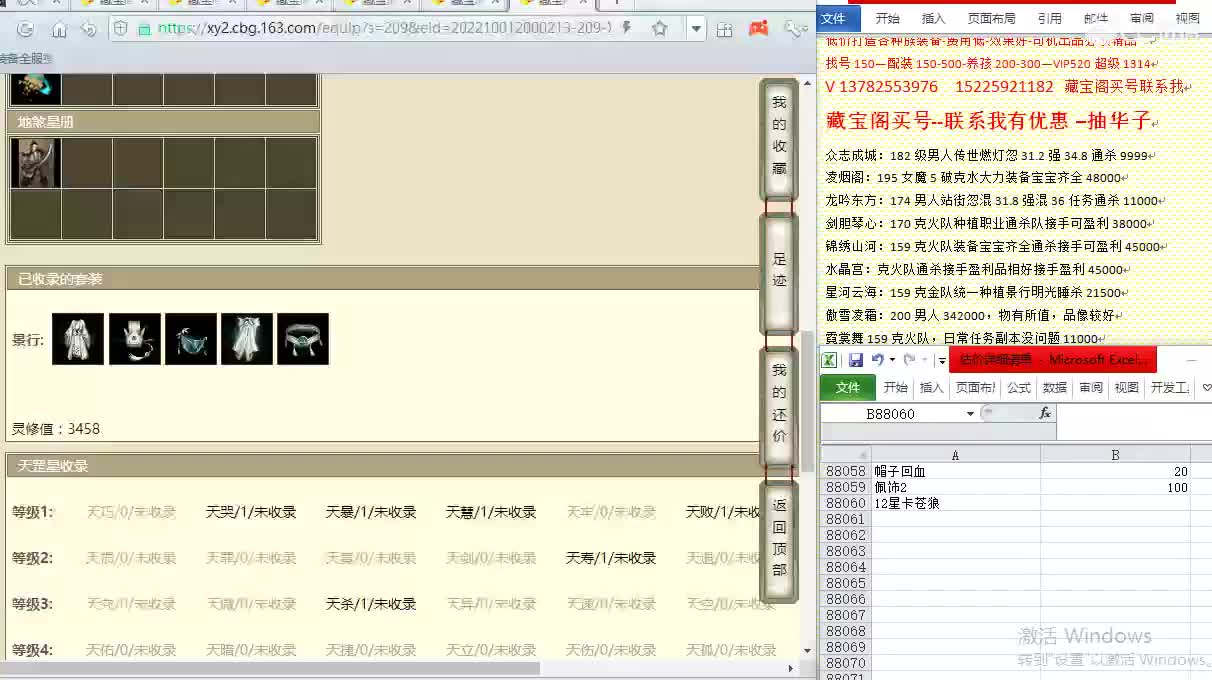
Task: Reload the page with browser refresh icon
Action: pos(26,29)
